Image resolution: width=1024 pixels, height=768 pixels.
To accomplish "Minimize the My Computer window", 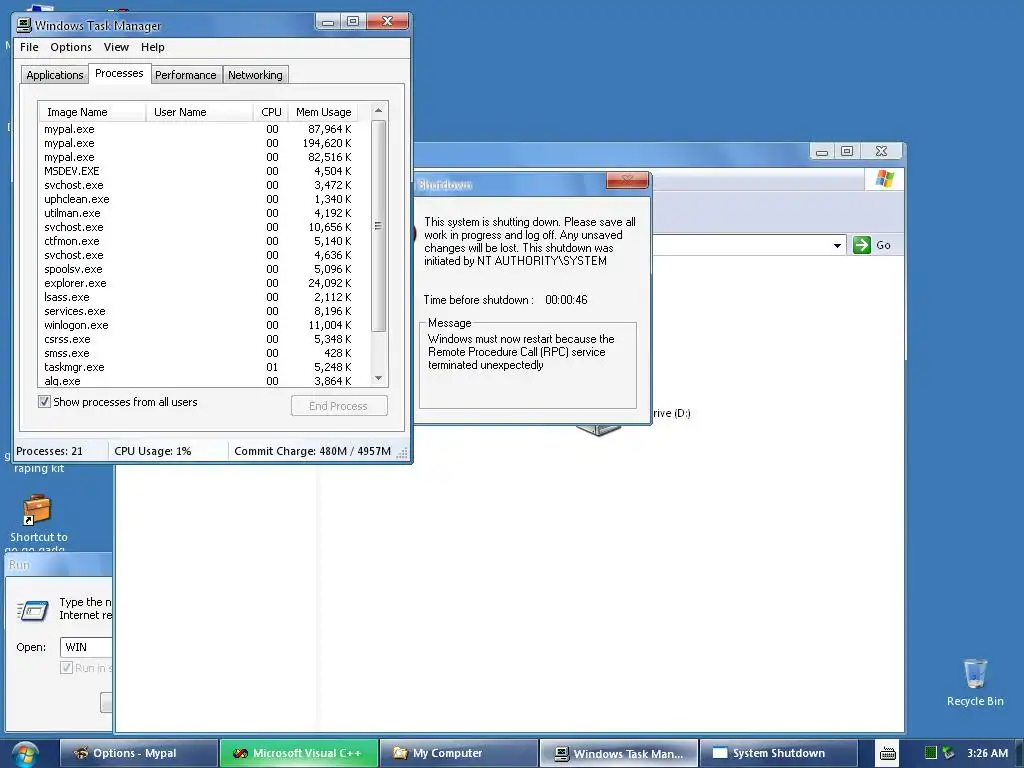I will pyautogui.click(x=822, y=152).
